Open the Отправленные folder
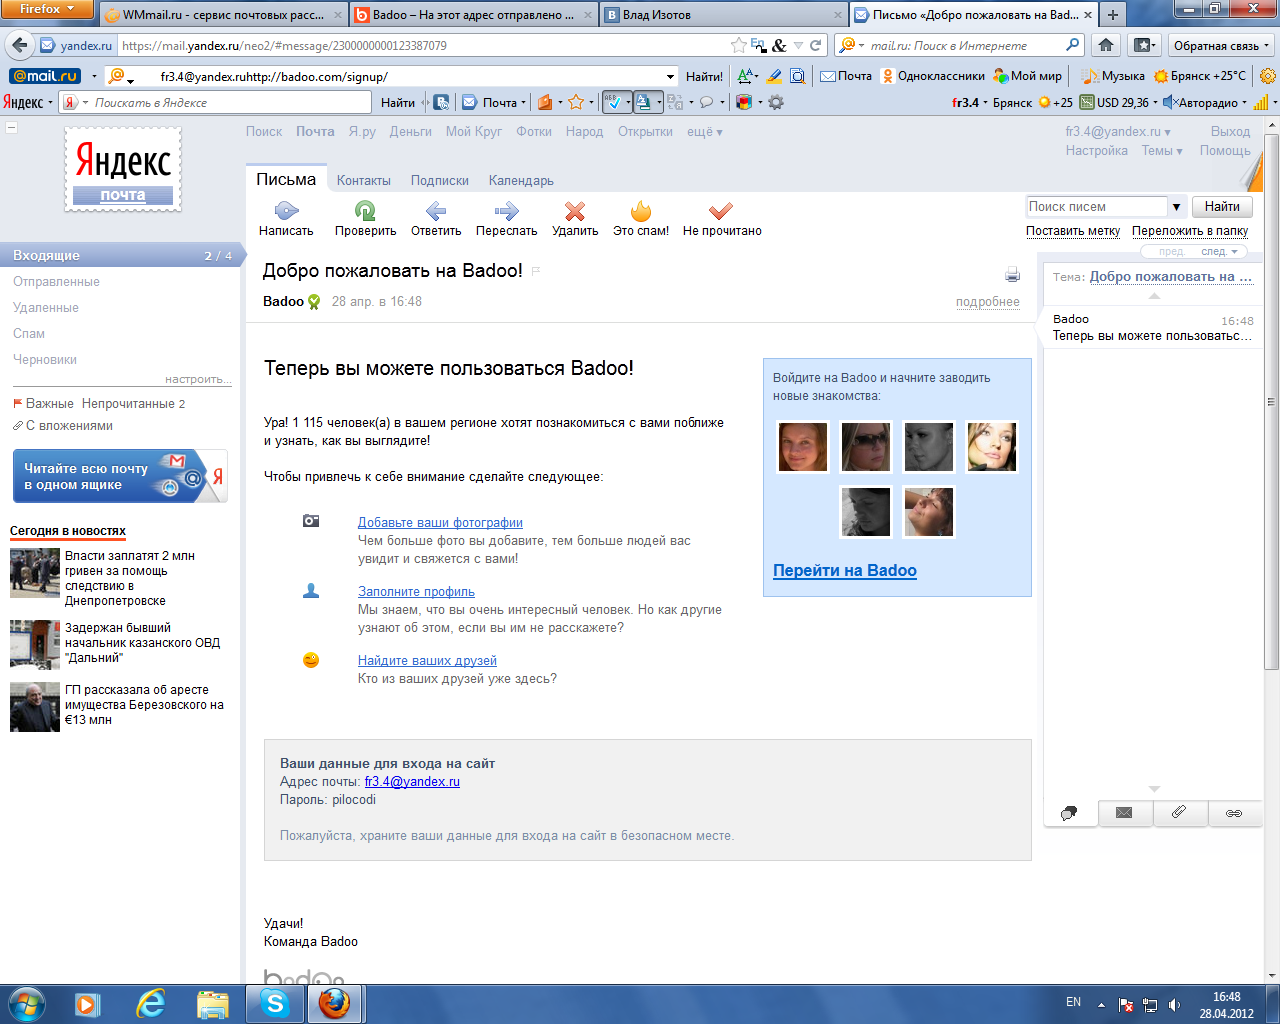Viewport: 1280px width, 1024px height. click(x=56, y=282)
